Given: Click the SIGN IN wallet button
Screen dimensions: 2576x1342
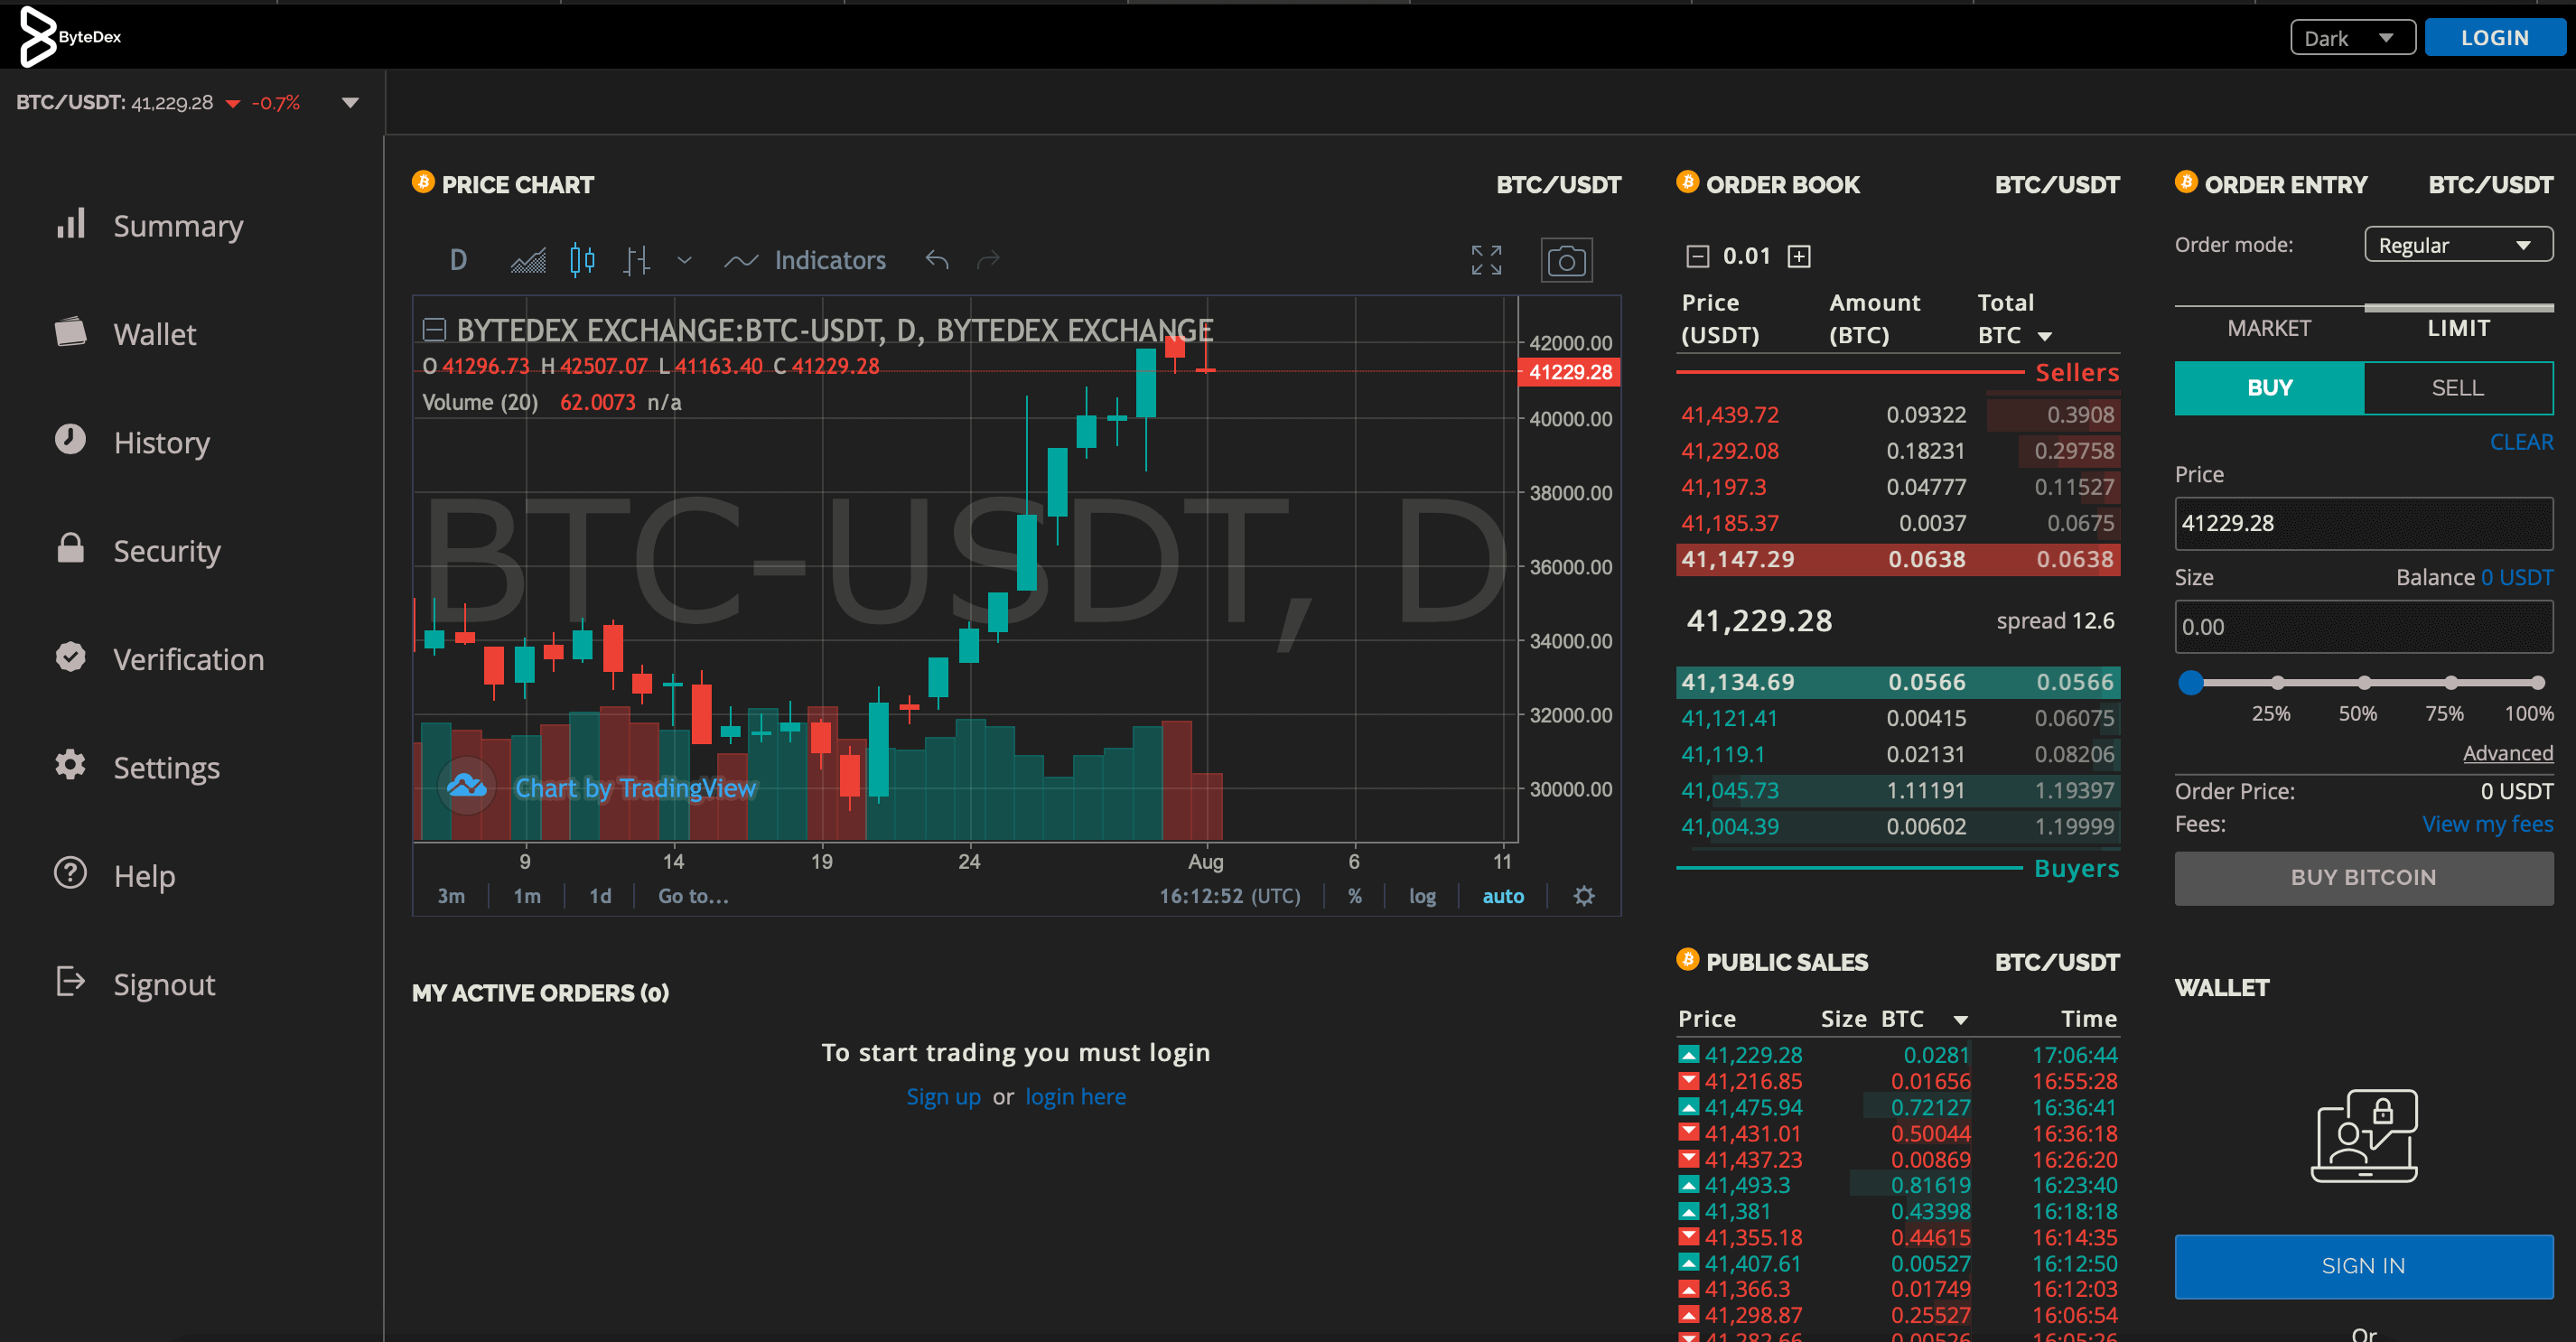Looking at the screenshot, I should (2362, 1266).
